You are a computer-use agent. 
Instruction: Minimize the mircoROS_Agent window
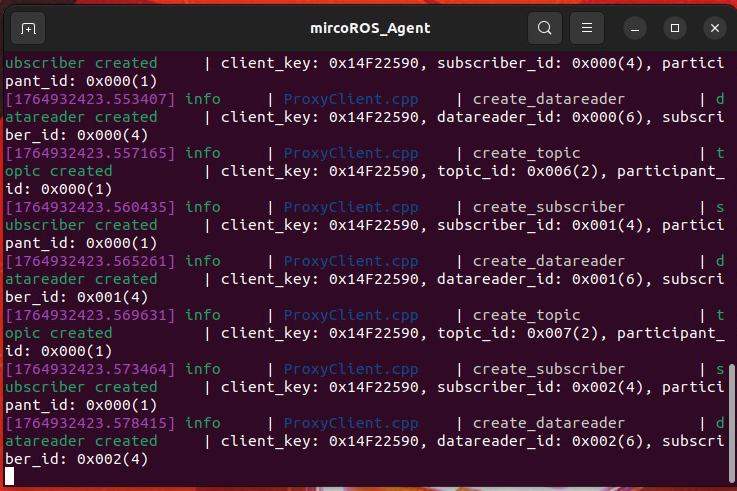click(635, 28)
